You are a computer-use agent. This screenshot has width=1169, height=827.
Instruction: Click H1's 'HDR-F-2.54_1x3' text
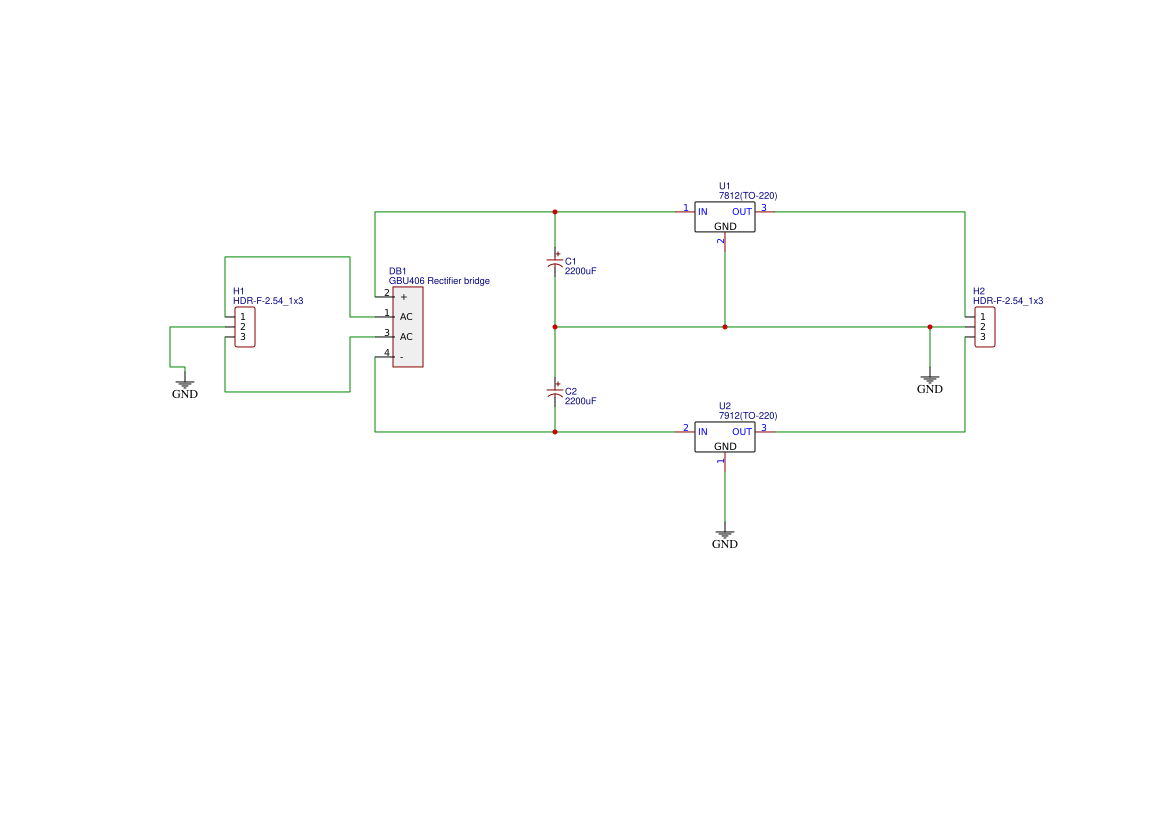click(268, 301)
